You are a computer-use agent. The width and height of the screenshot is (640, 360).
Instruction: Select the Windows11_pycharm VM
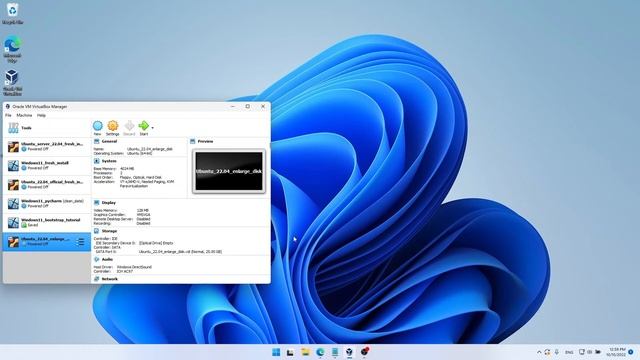tap(47, 203)
